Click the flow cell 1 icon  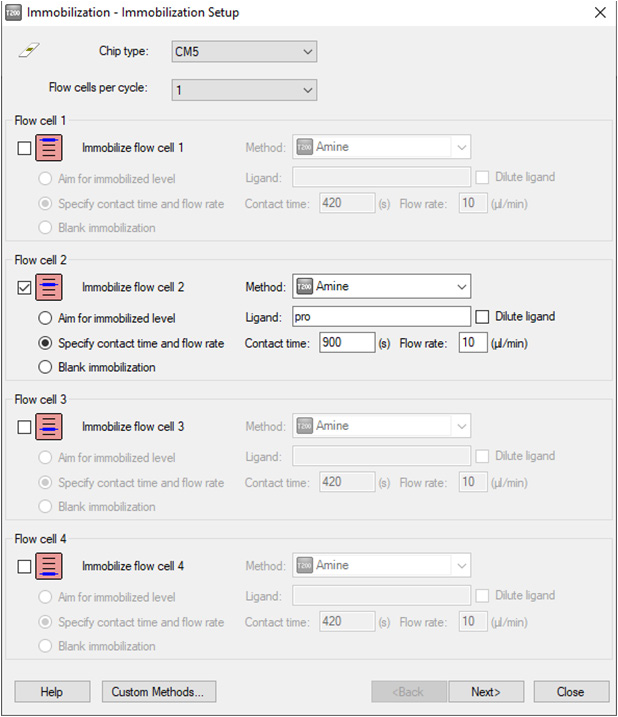click(x=50, y=148)
